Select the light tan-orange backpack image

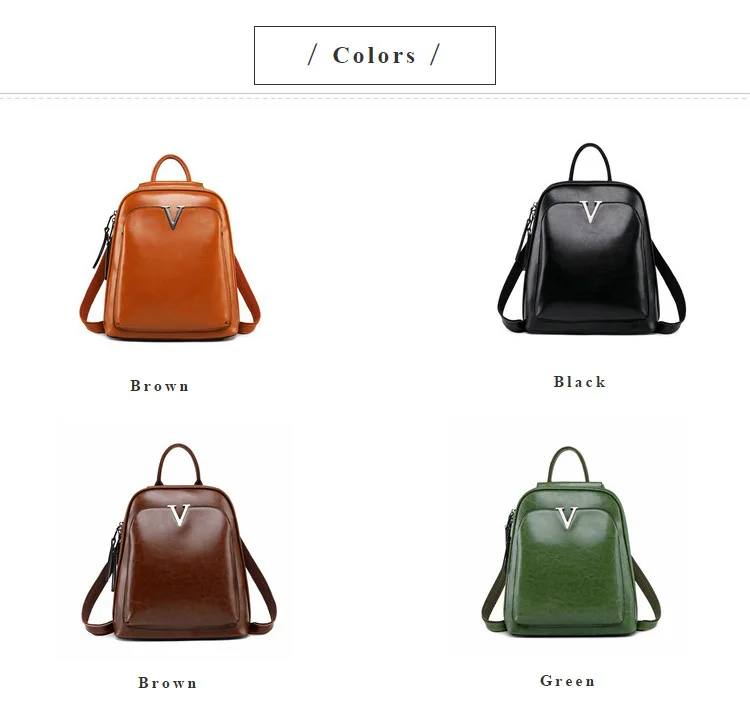point(170,248)
